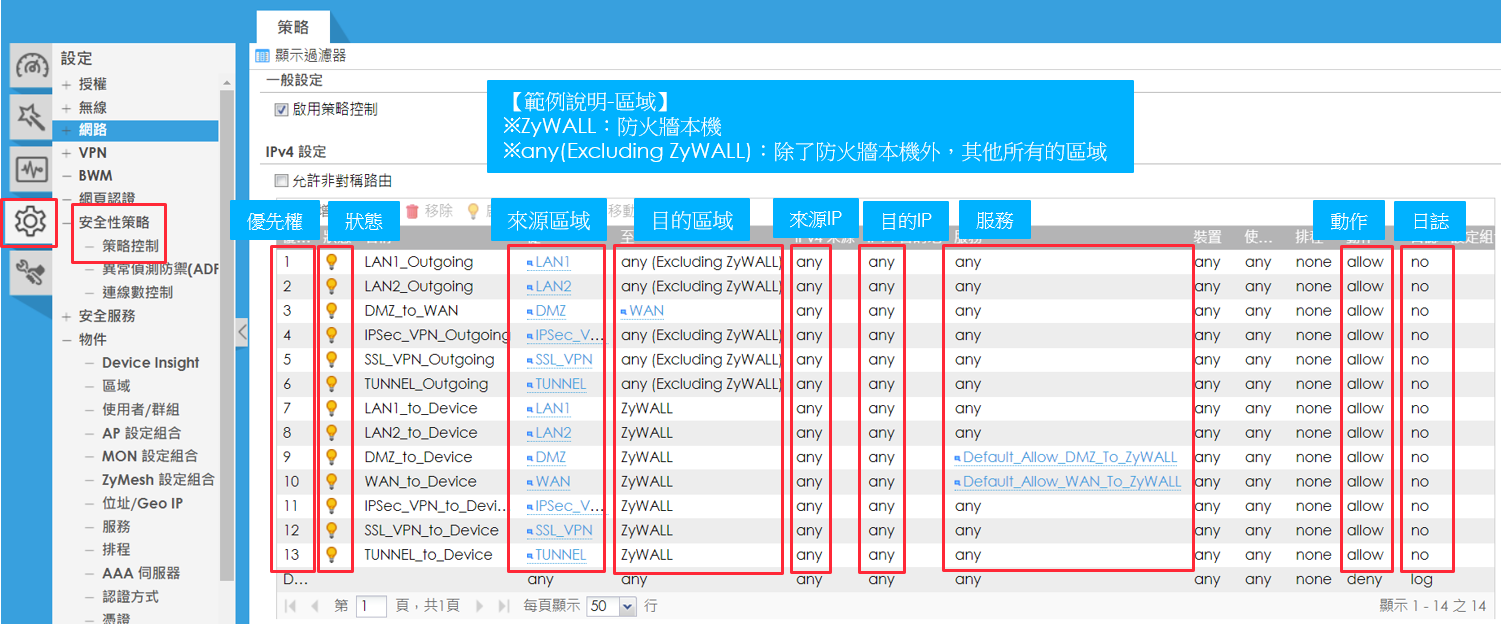The image size is (1501, 624).
Task: Open AP 設定組合 in the tree
Action: point(141,433)
